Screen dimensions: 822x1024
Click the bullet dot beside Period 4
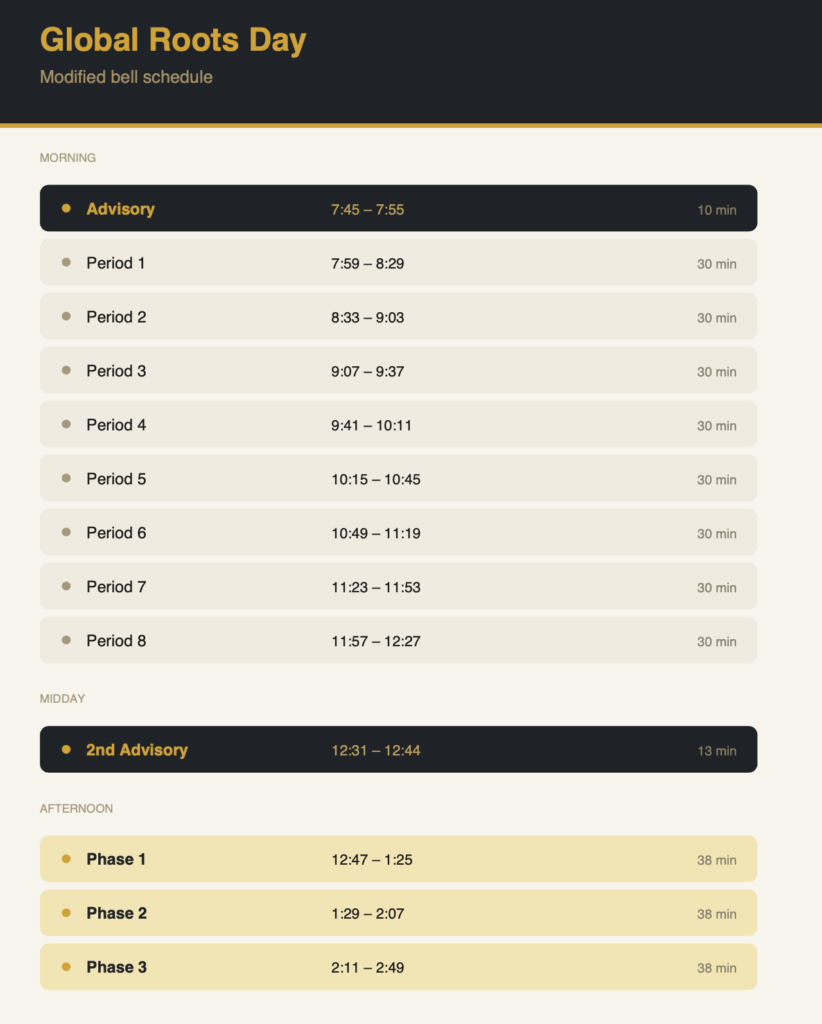[x=66, y=424]
